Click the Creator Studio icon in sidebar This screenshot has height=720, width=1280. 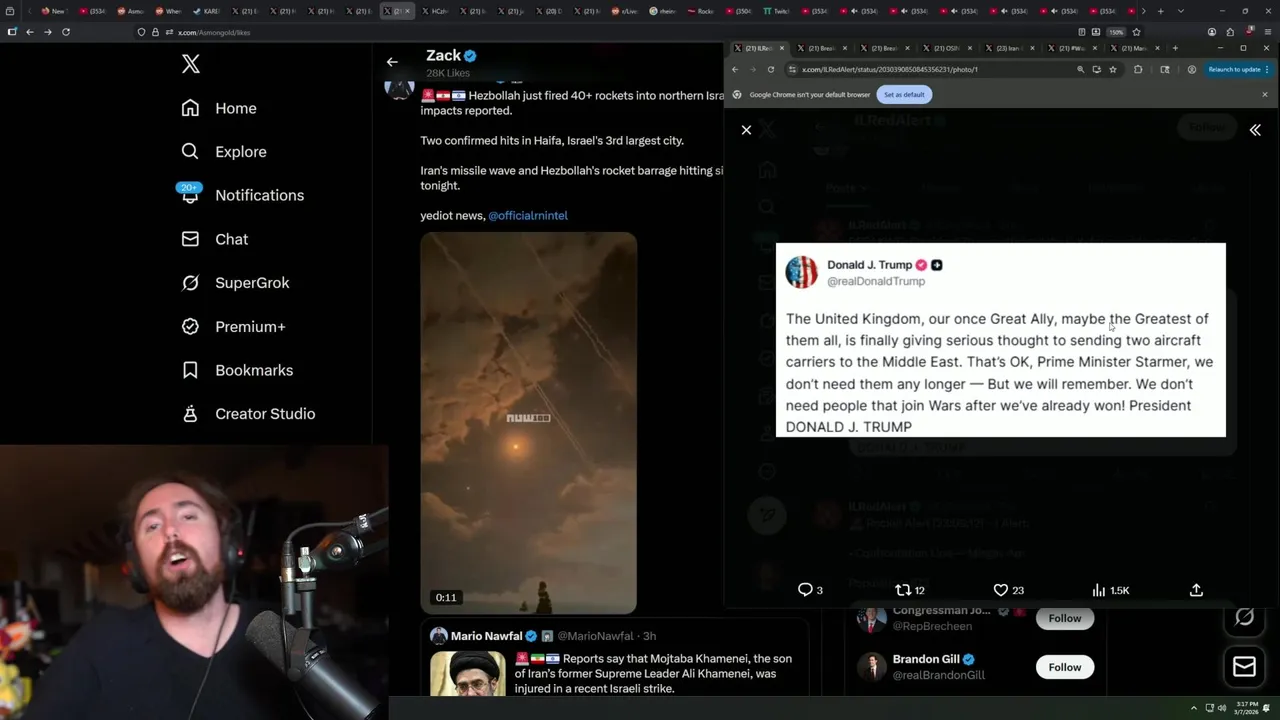pyautogui.click(x=190, y=413)
